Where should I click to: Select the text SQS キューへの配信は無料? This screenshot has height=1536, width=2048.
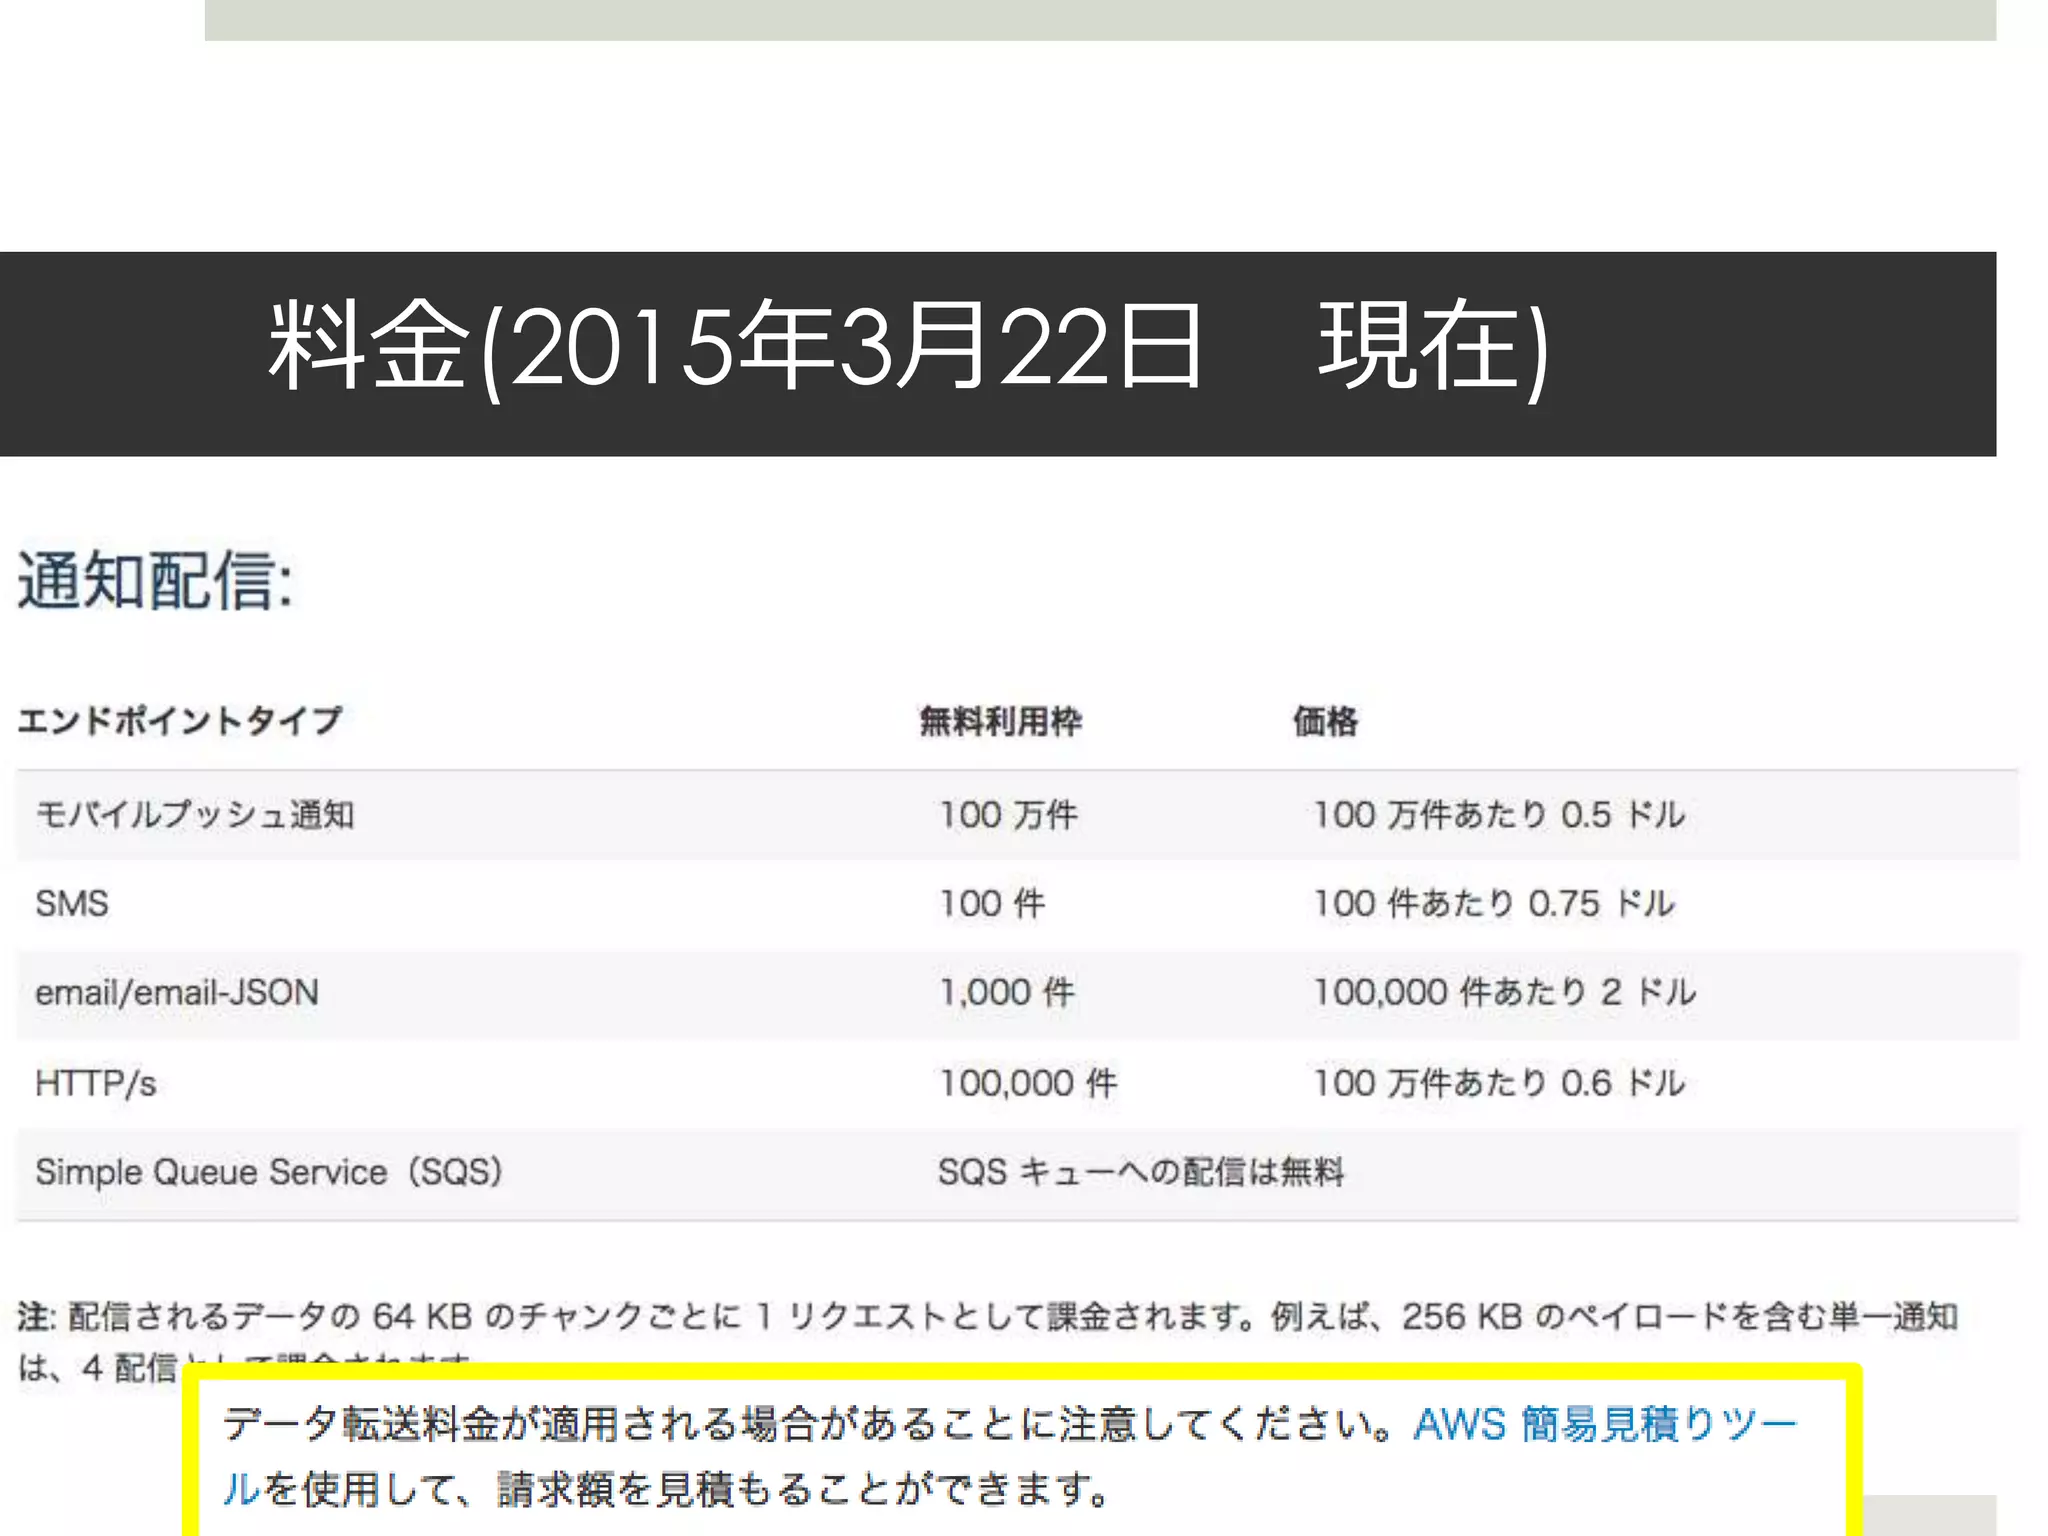[x=1141, y=1172]
